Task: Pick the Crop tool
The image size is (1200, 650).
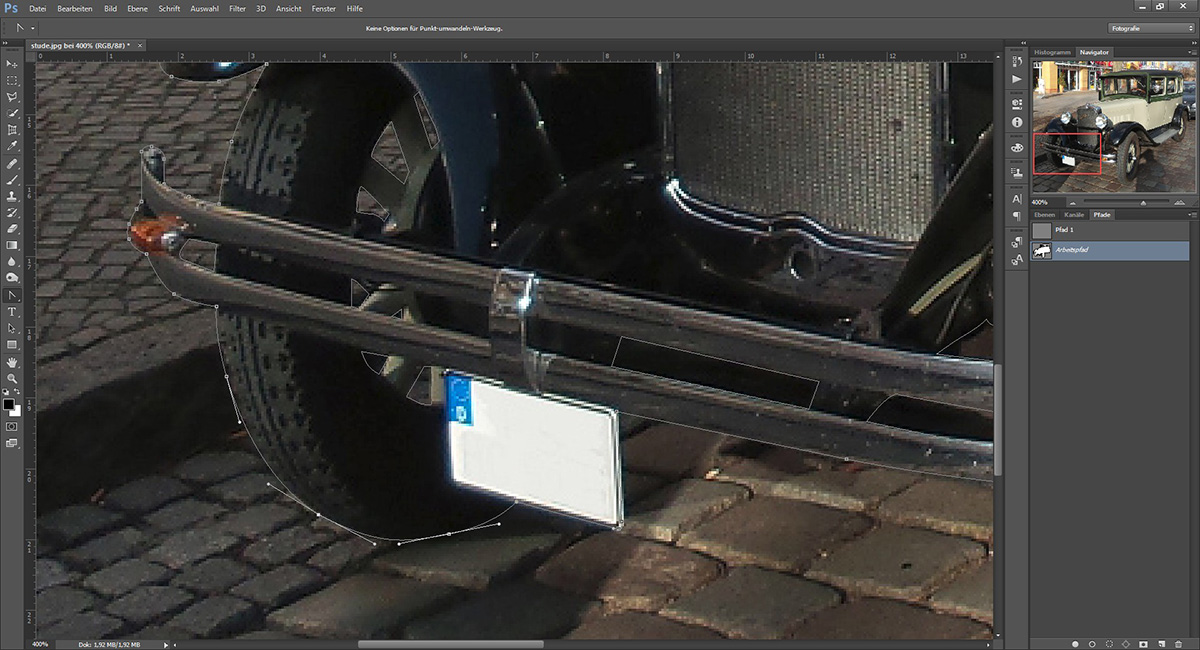Action: click(12, 130)
